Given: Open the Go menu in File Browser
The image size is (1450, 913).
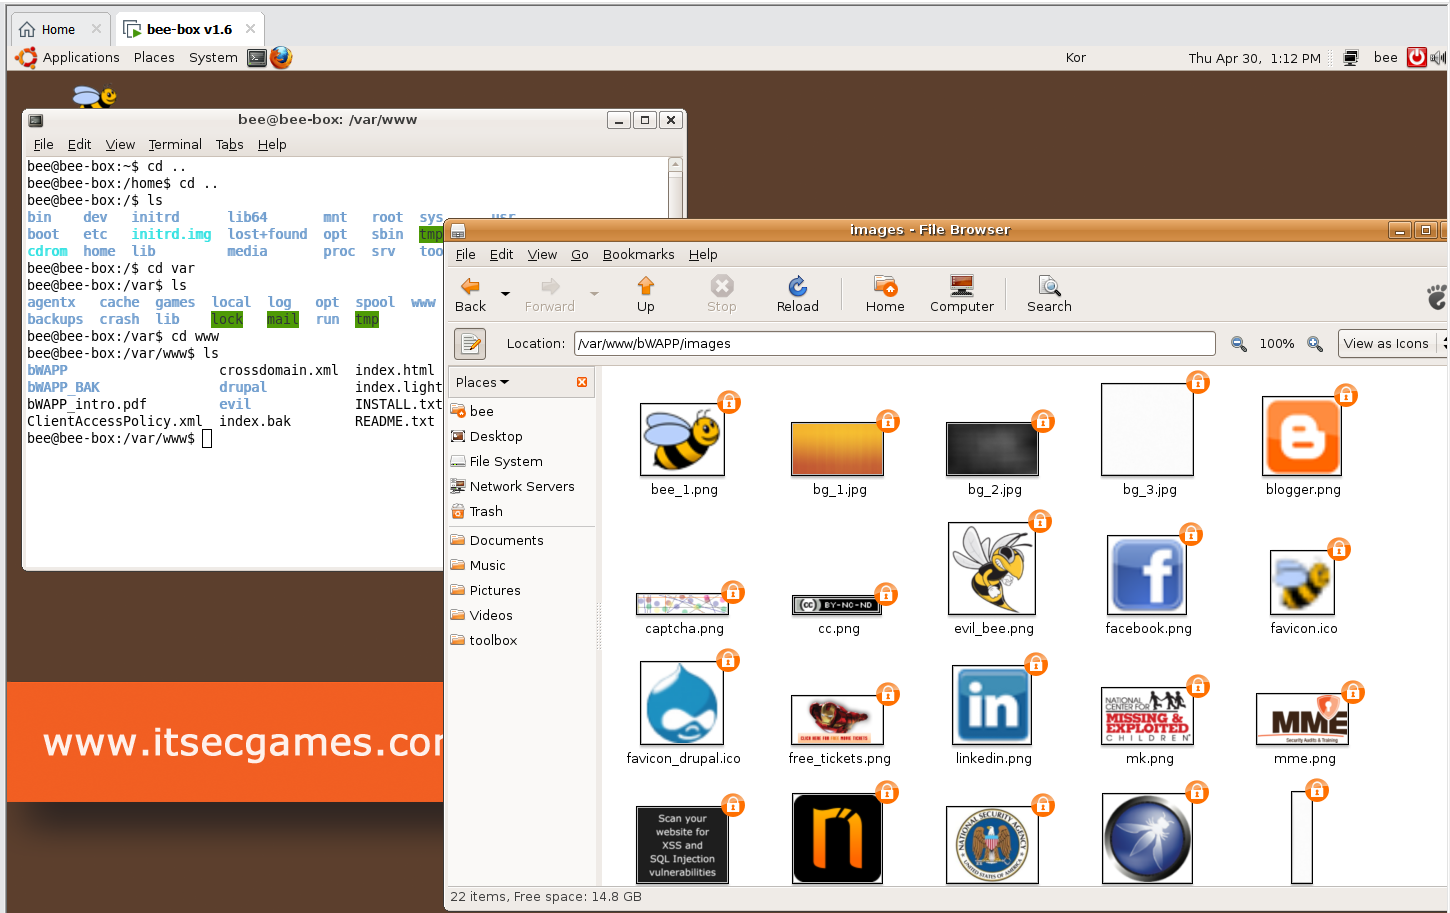Looking at the screenshot, I should coord(580,255).
